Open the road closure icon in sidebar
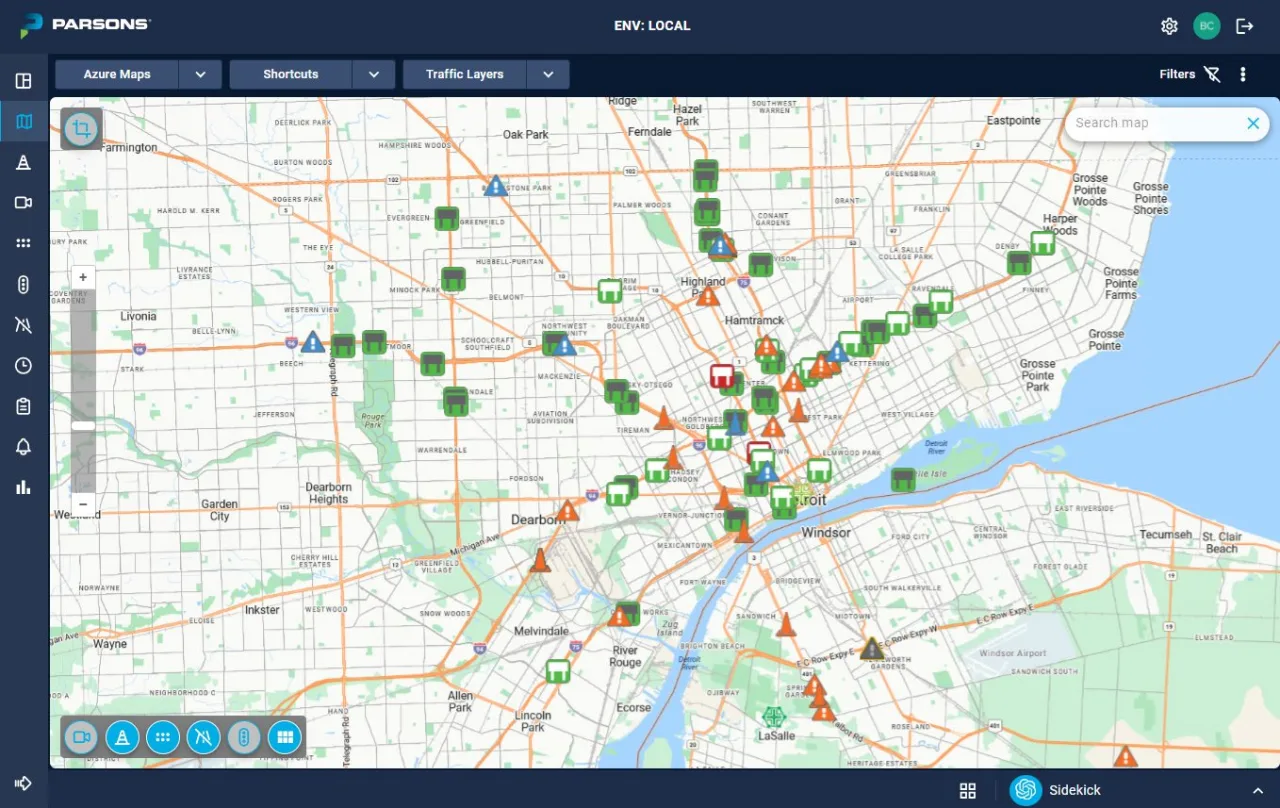The width and height of the screenshot is (1280, 808). click(24, 325)
